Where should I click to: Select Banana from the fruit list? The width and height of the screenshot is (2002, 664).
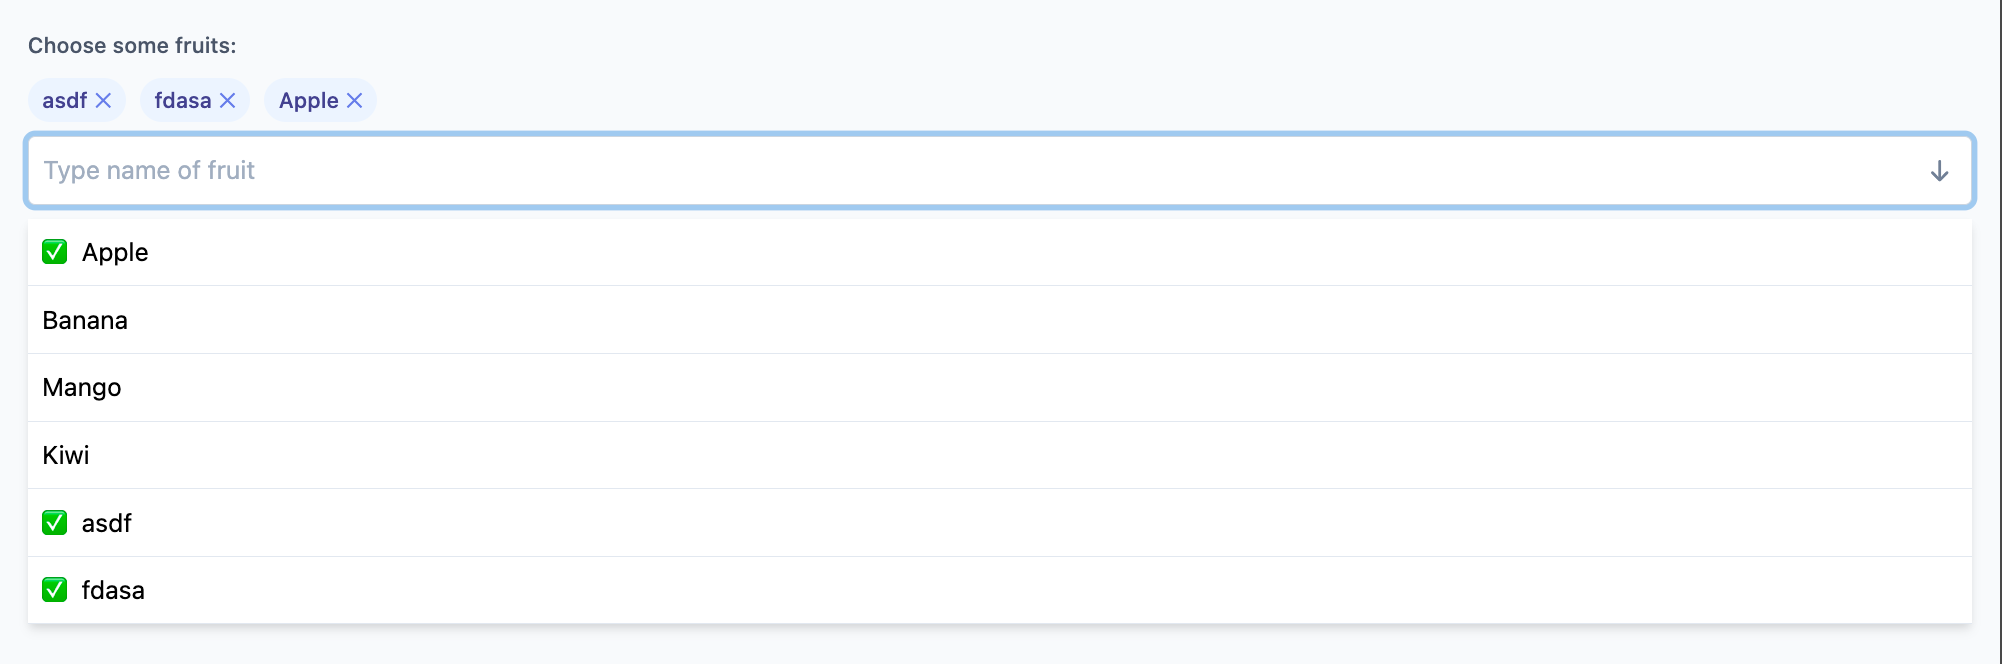[x=1000, y=320]
